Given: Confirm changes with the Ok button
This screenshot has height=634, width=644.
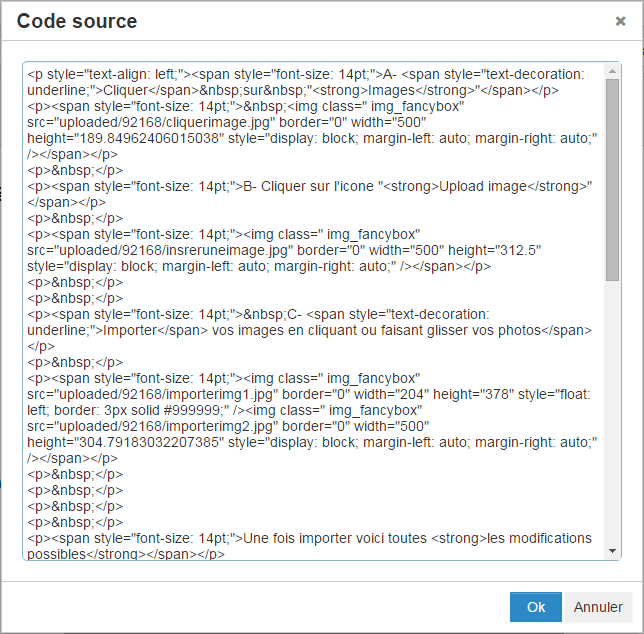Looking at the screenshot, I should [x=536, y=607].
